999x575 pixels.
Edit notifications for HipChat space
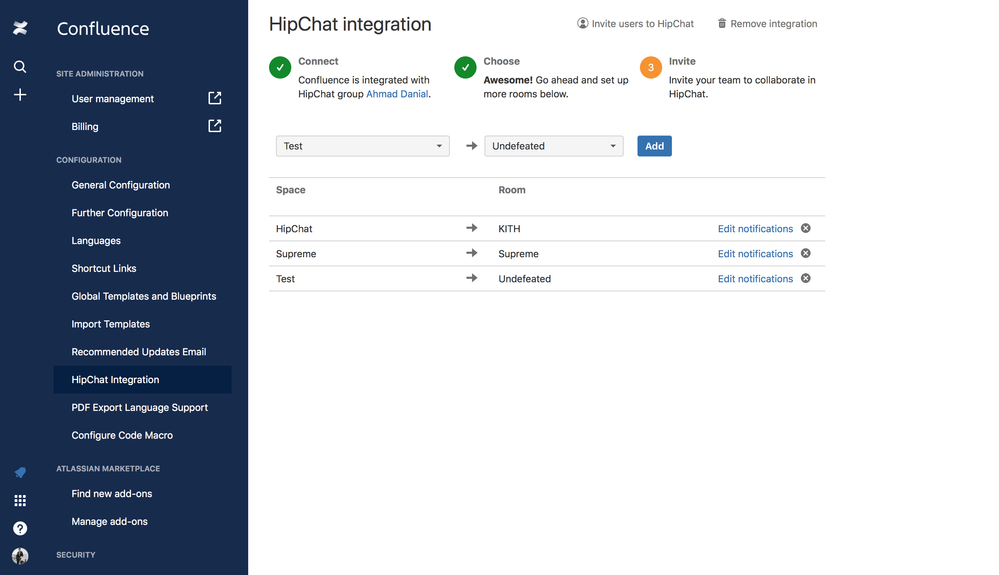click(755, 229)
